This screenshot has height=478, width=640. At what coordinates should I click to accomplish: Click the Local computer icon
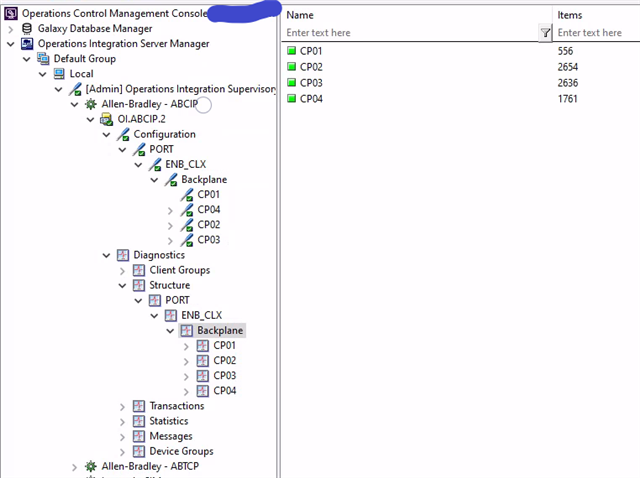coord(59,74)
